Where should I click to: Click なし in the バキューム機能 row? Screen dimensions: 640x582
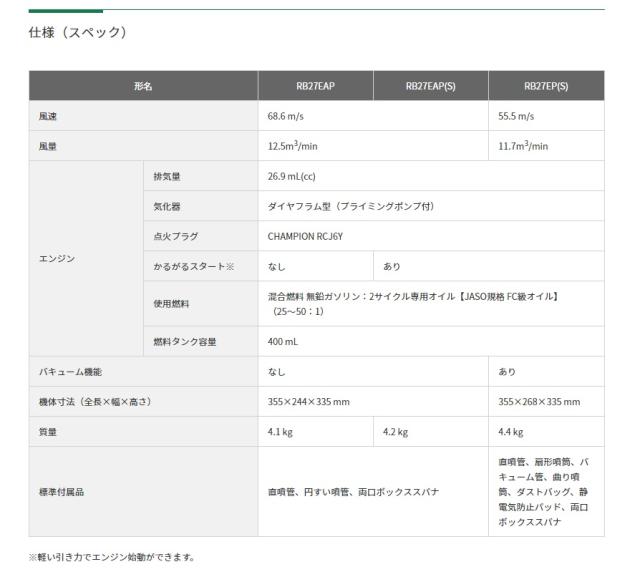point(277,372)
